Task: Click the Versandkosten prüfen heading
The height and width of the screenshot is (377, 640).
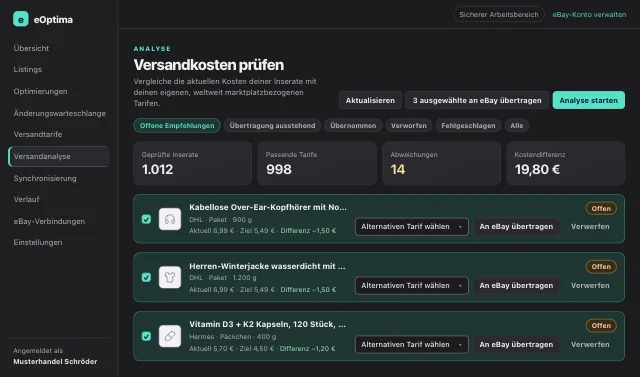Action: click(x=209, y=65)
